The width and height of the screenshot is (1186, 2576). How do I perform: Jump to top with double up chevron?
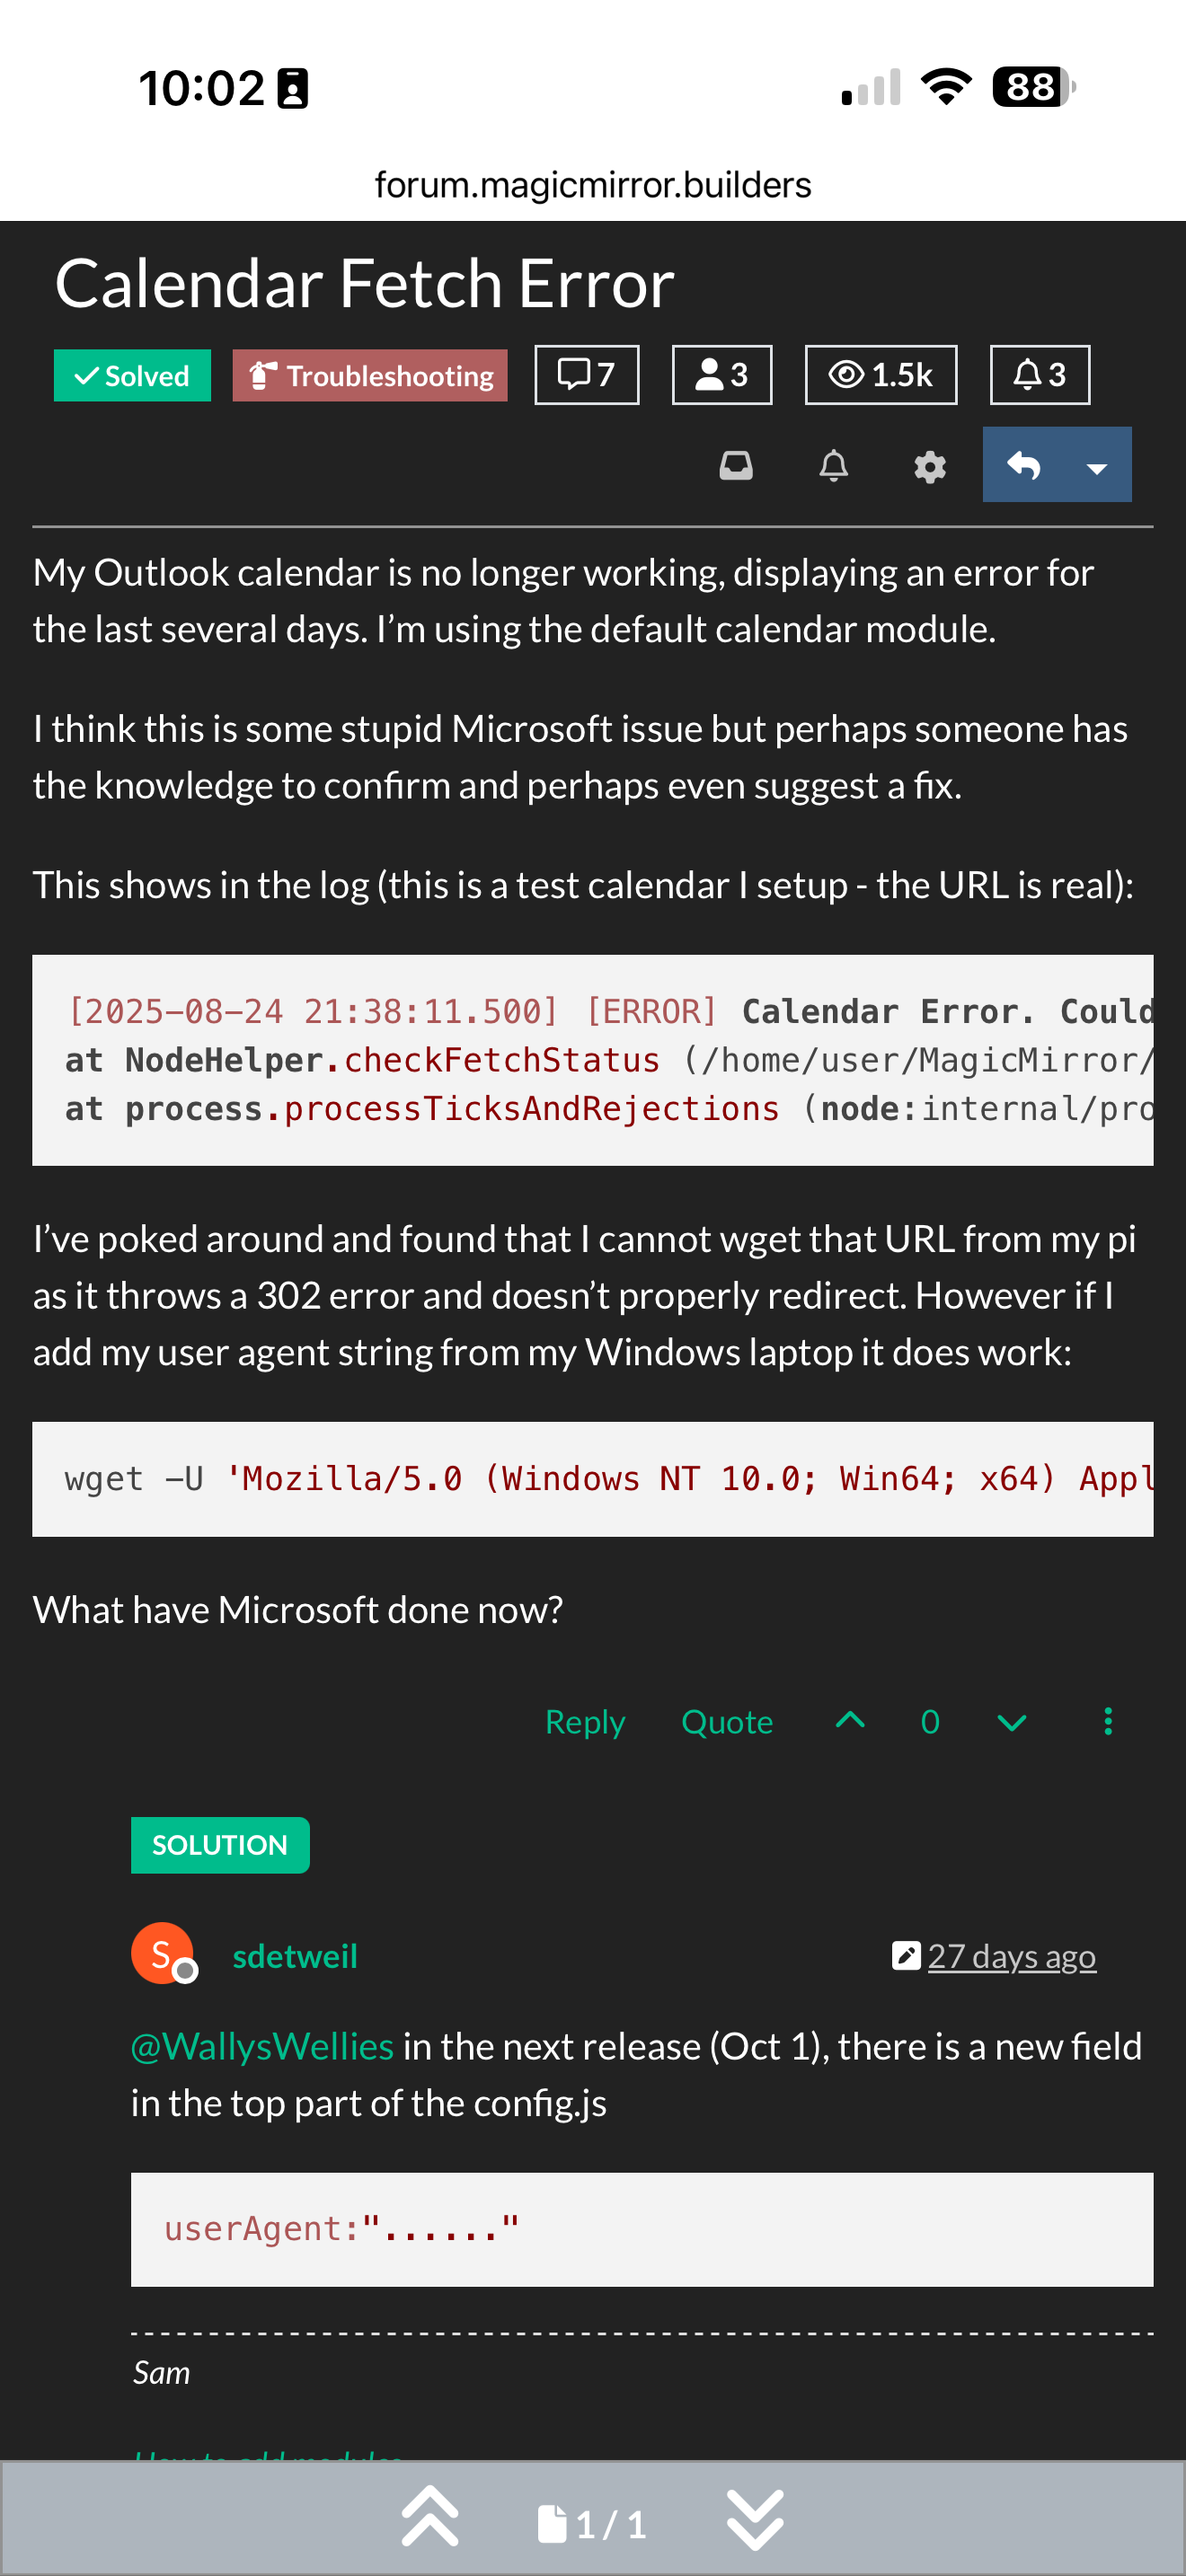[430, 2516]
